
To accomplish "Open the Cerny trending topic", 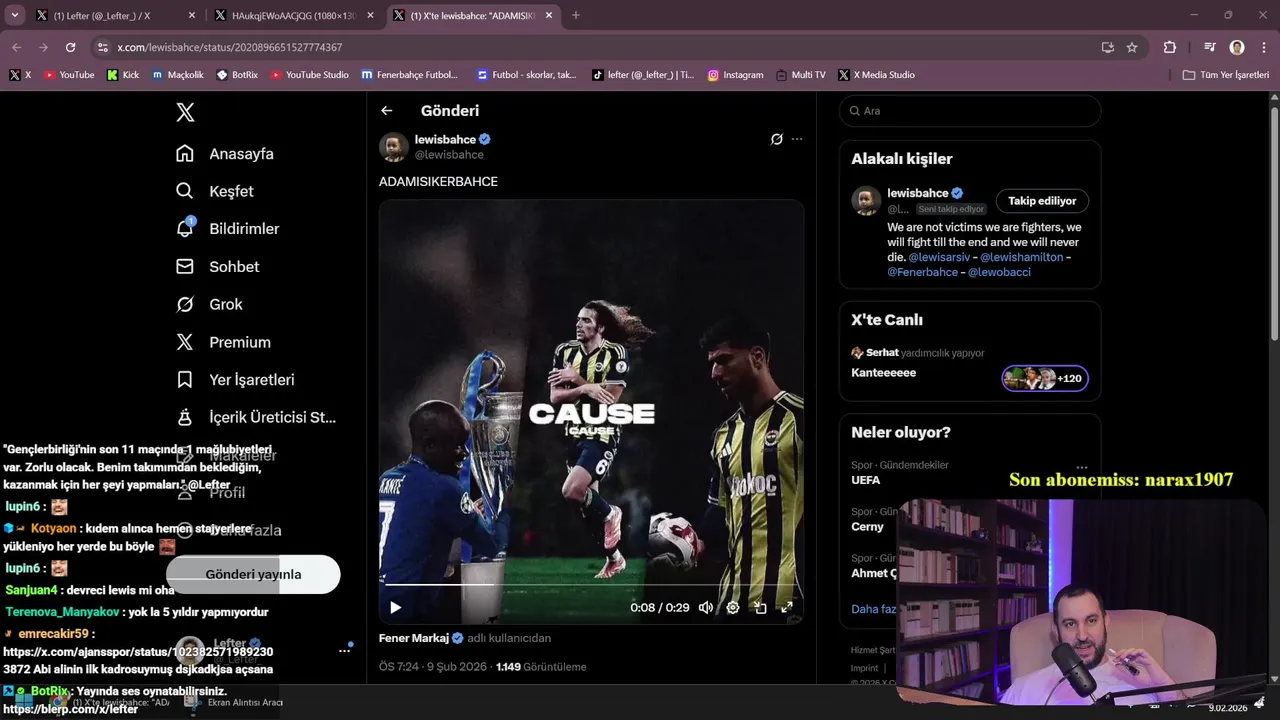I will (867, 527).
